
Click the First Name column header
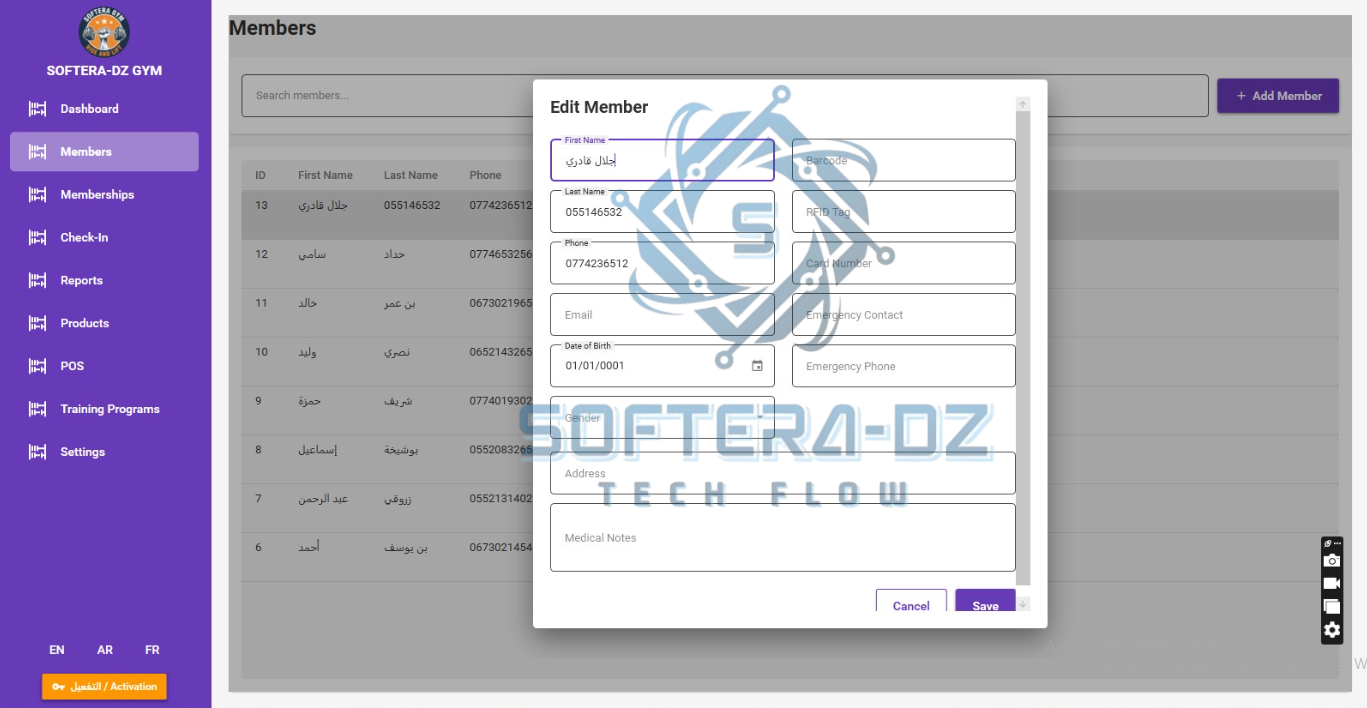click(x=325, y=175)
